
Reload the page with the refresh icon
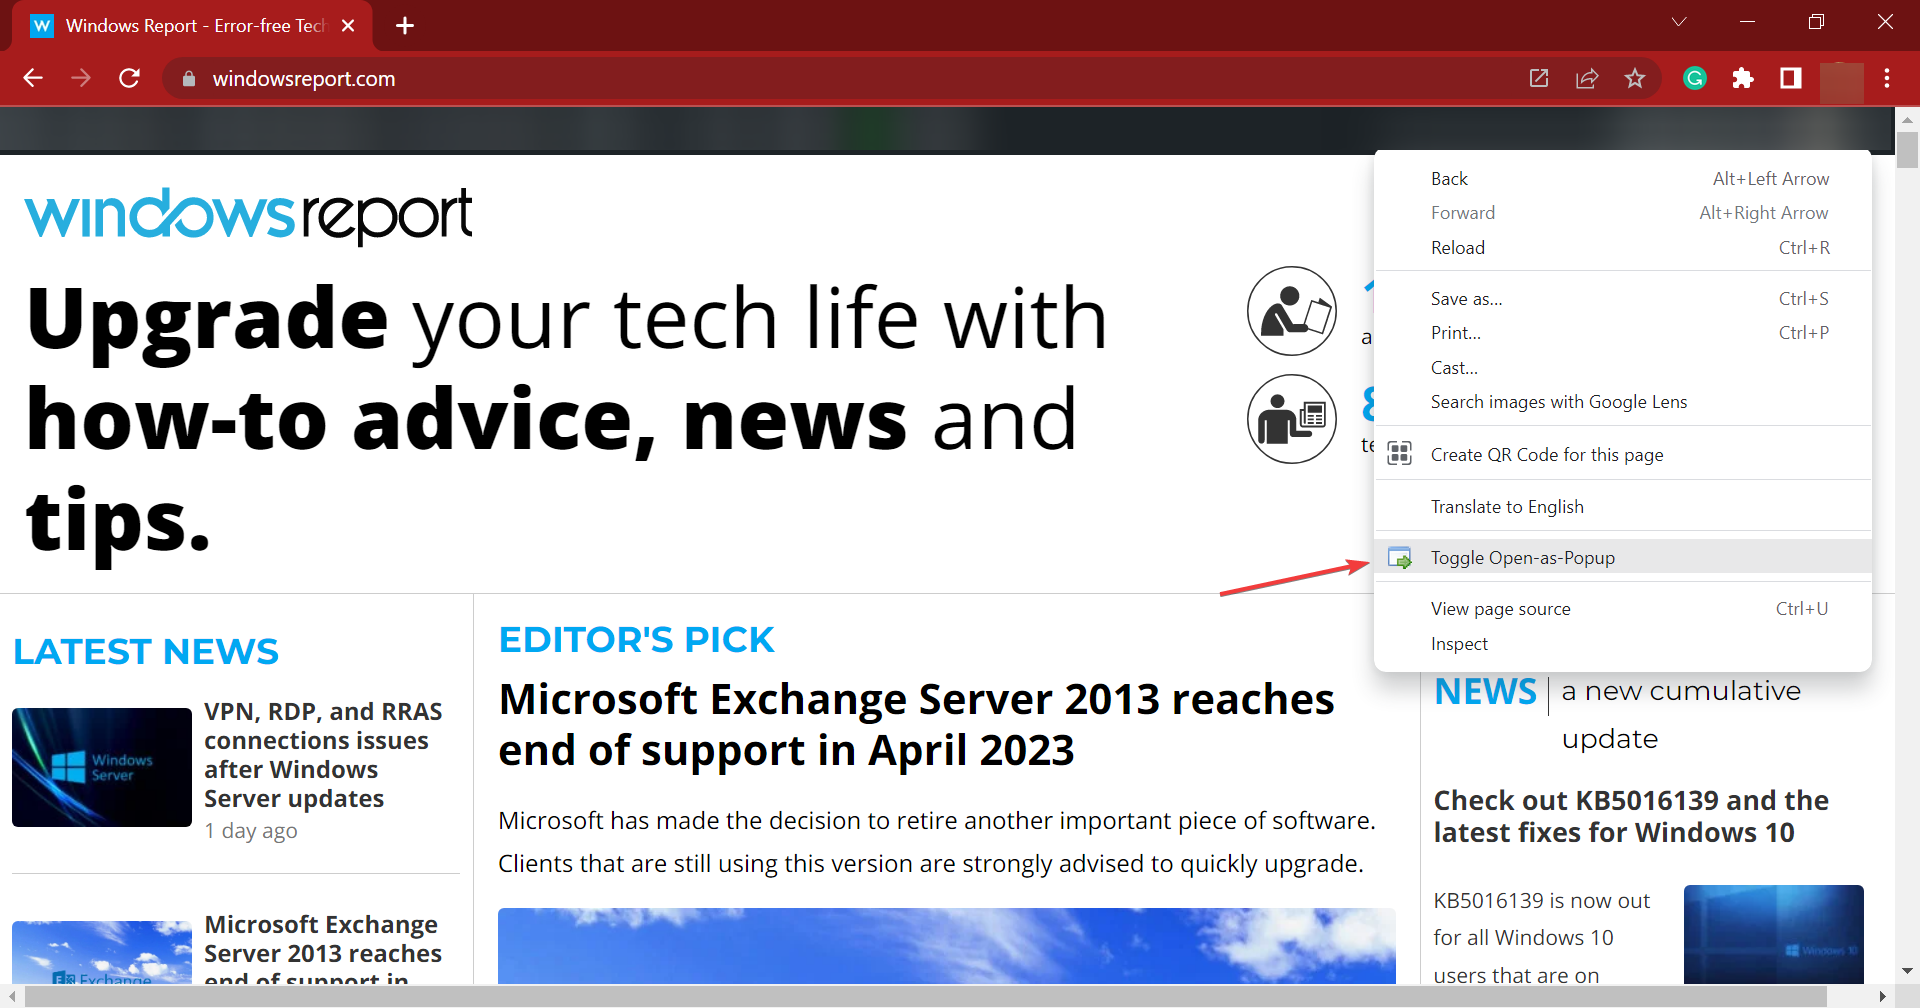click(129, 78)
